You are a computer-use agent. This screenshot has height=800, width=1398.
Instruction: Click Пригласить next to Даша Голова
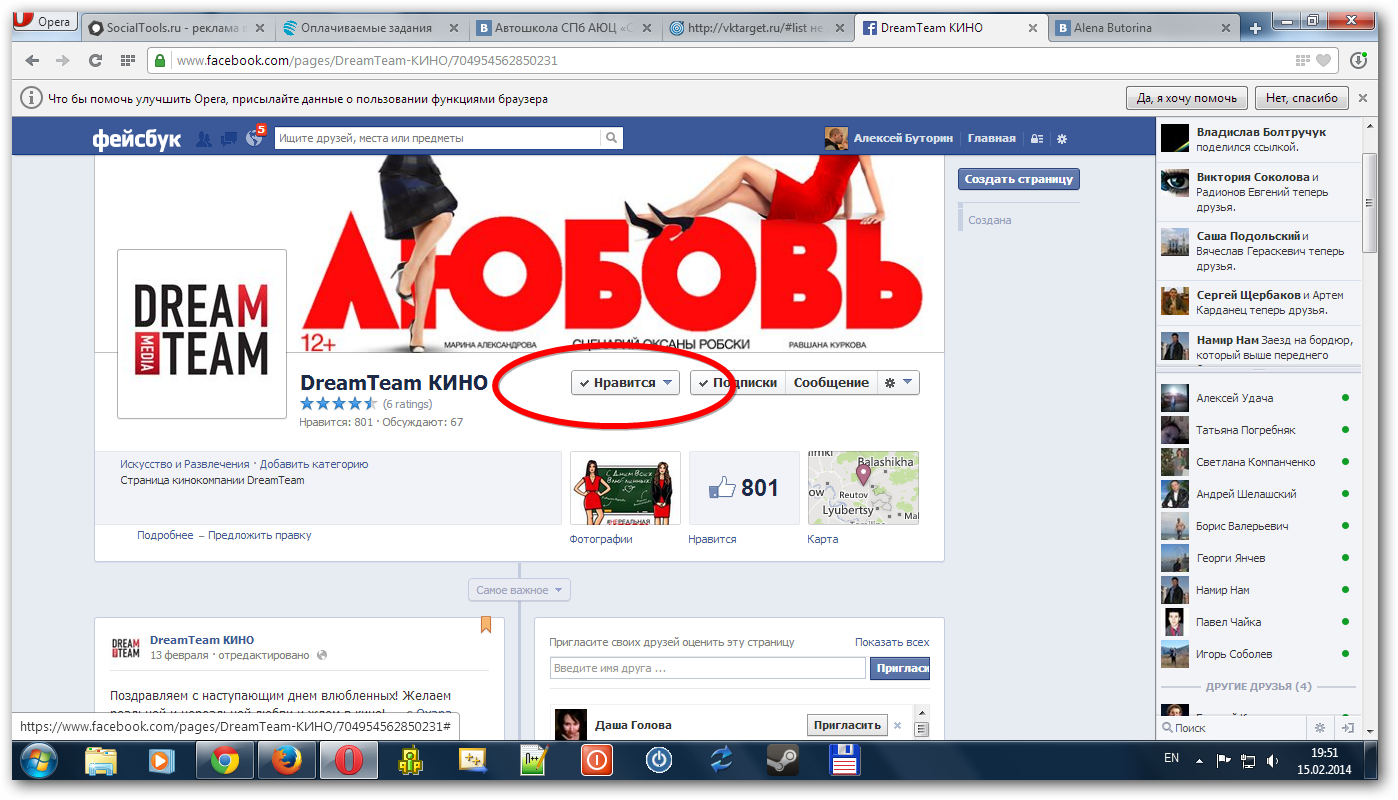(x=847, y=725)
